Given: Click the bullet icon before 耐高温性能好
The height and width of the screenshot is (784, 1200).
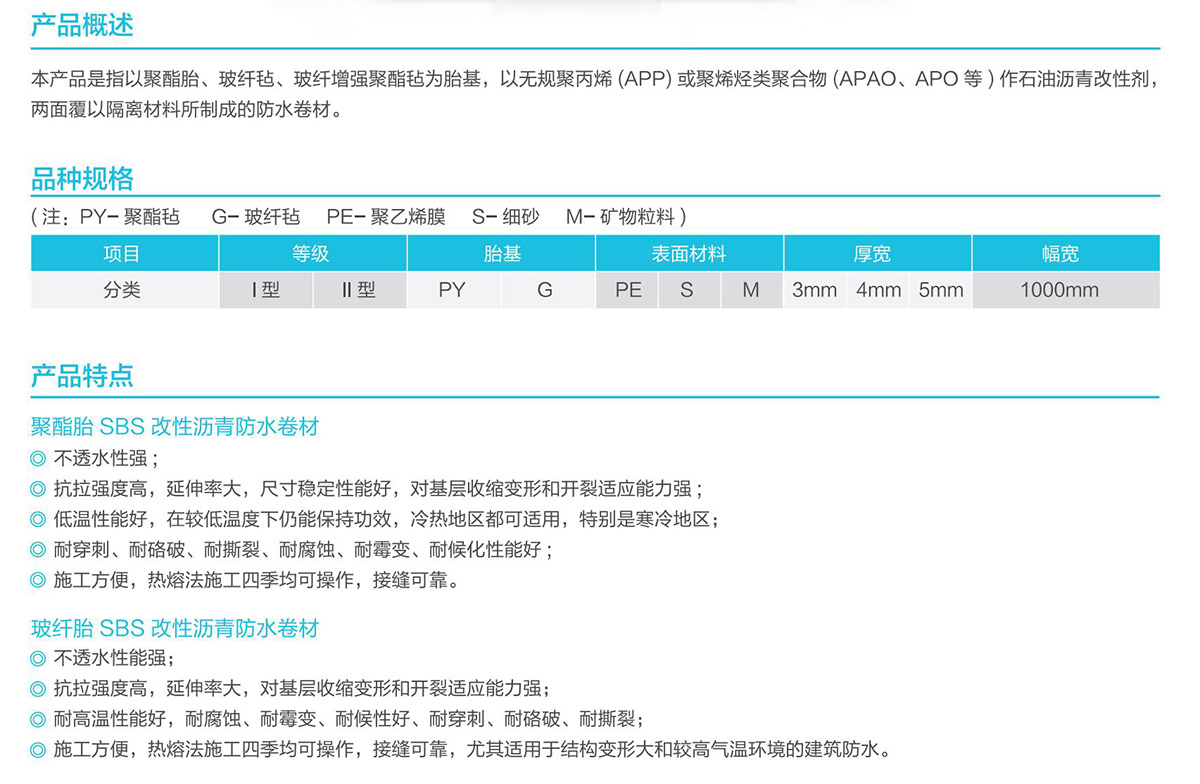Looking at the screenshot, I should click(x=38, y=719).
